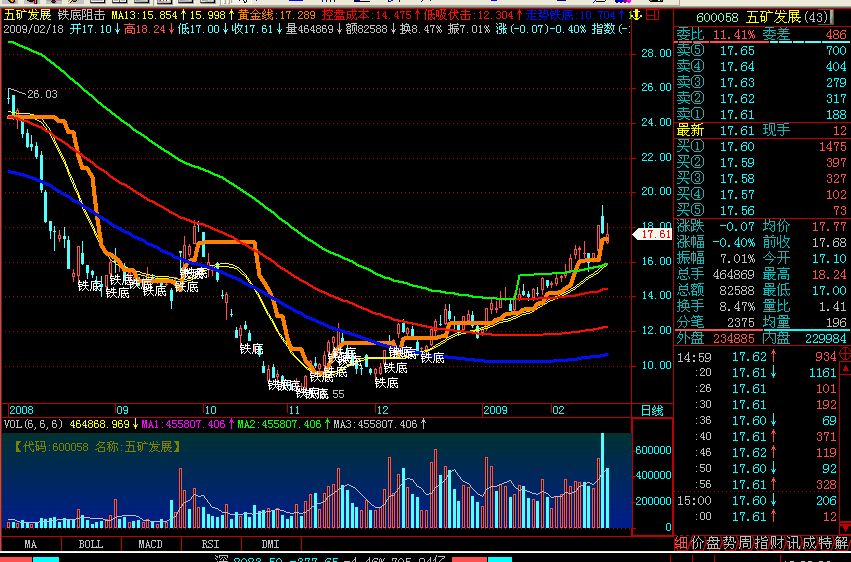
Task: Click the 26.03 high price label
Action: [x=42, y=94]
